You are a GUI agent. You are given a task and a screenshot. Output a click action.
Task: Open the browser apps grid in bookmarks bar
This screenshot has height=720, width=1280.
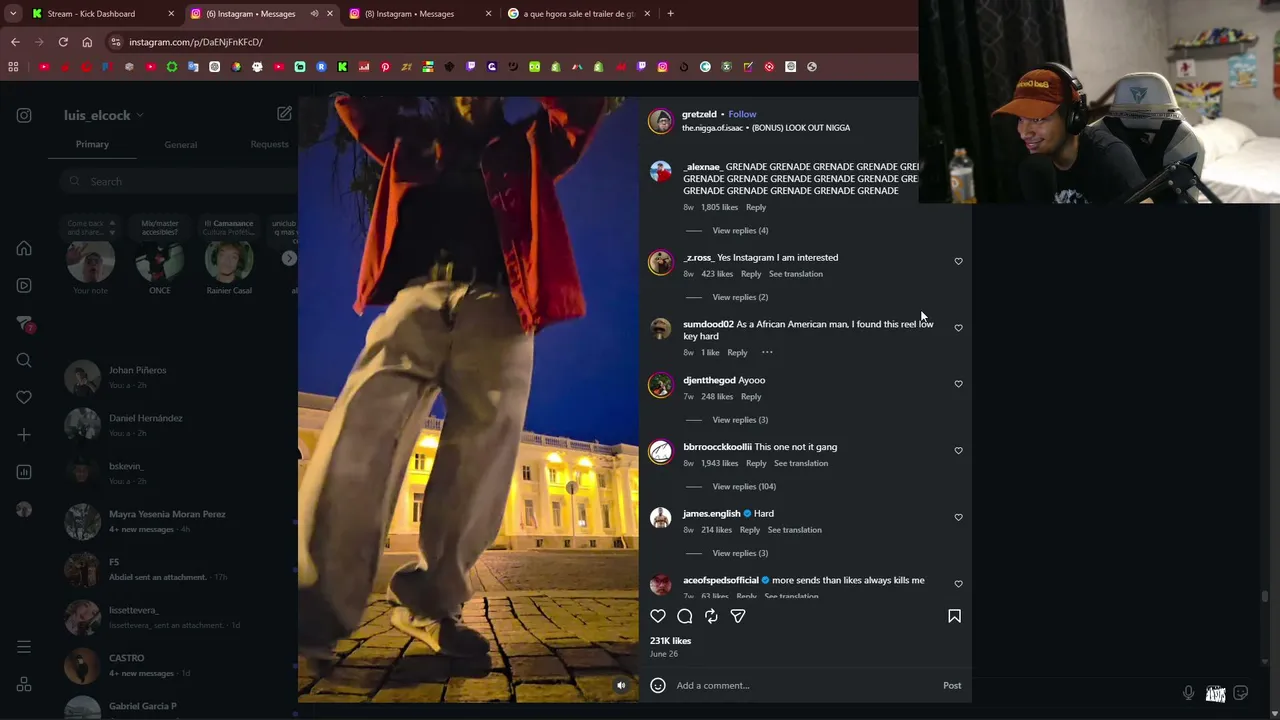point(13,67)
